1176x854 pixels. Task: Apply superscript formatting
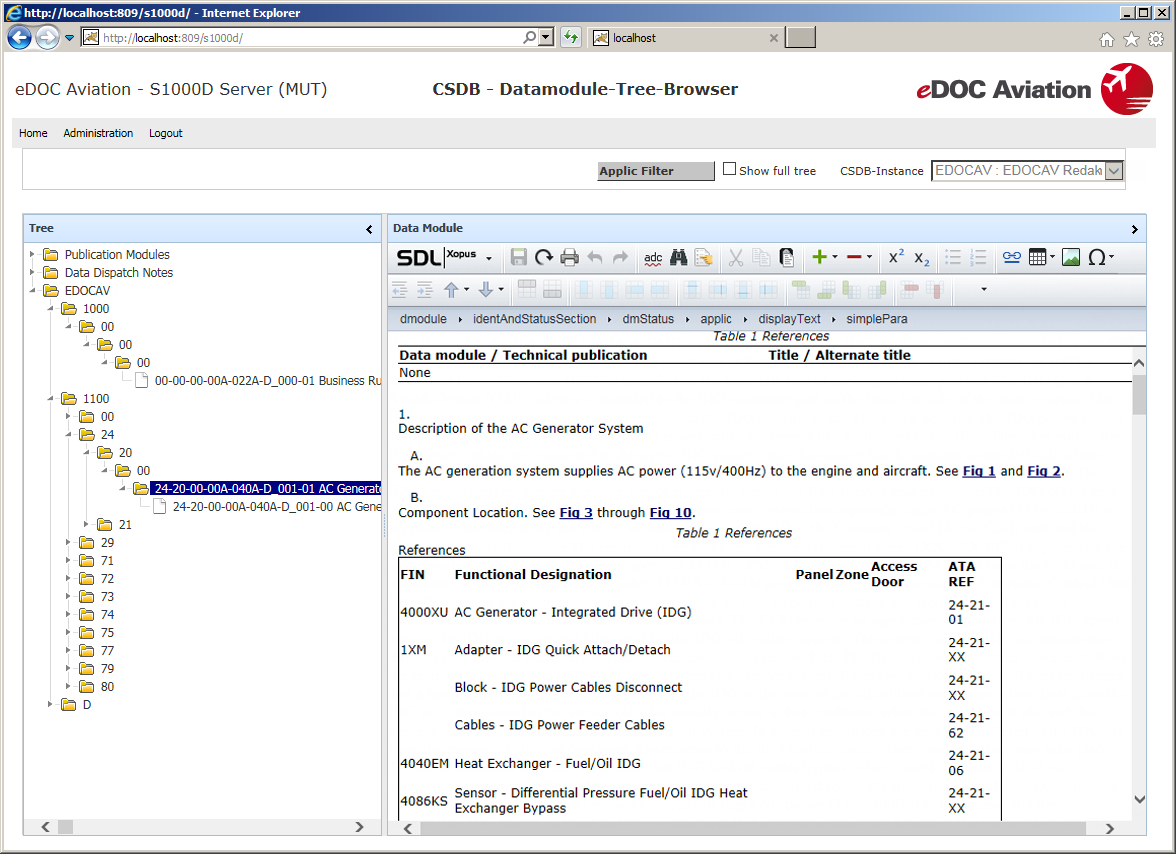click(x=896, y=258)
